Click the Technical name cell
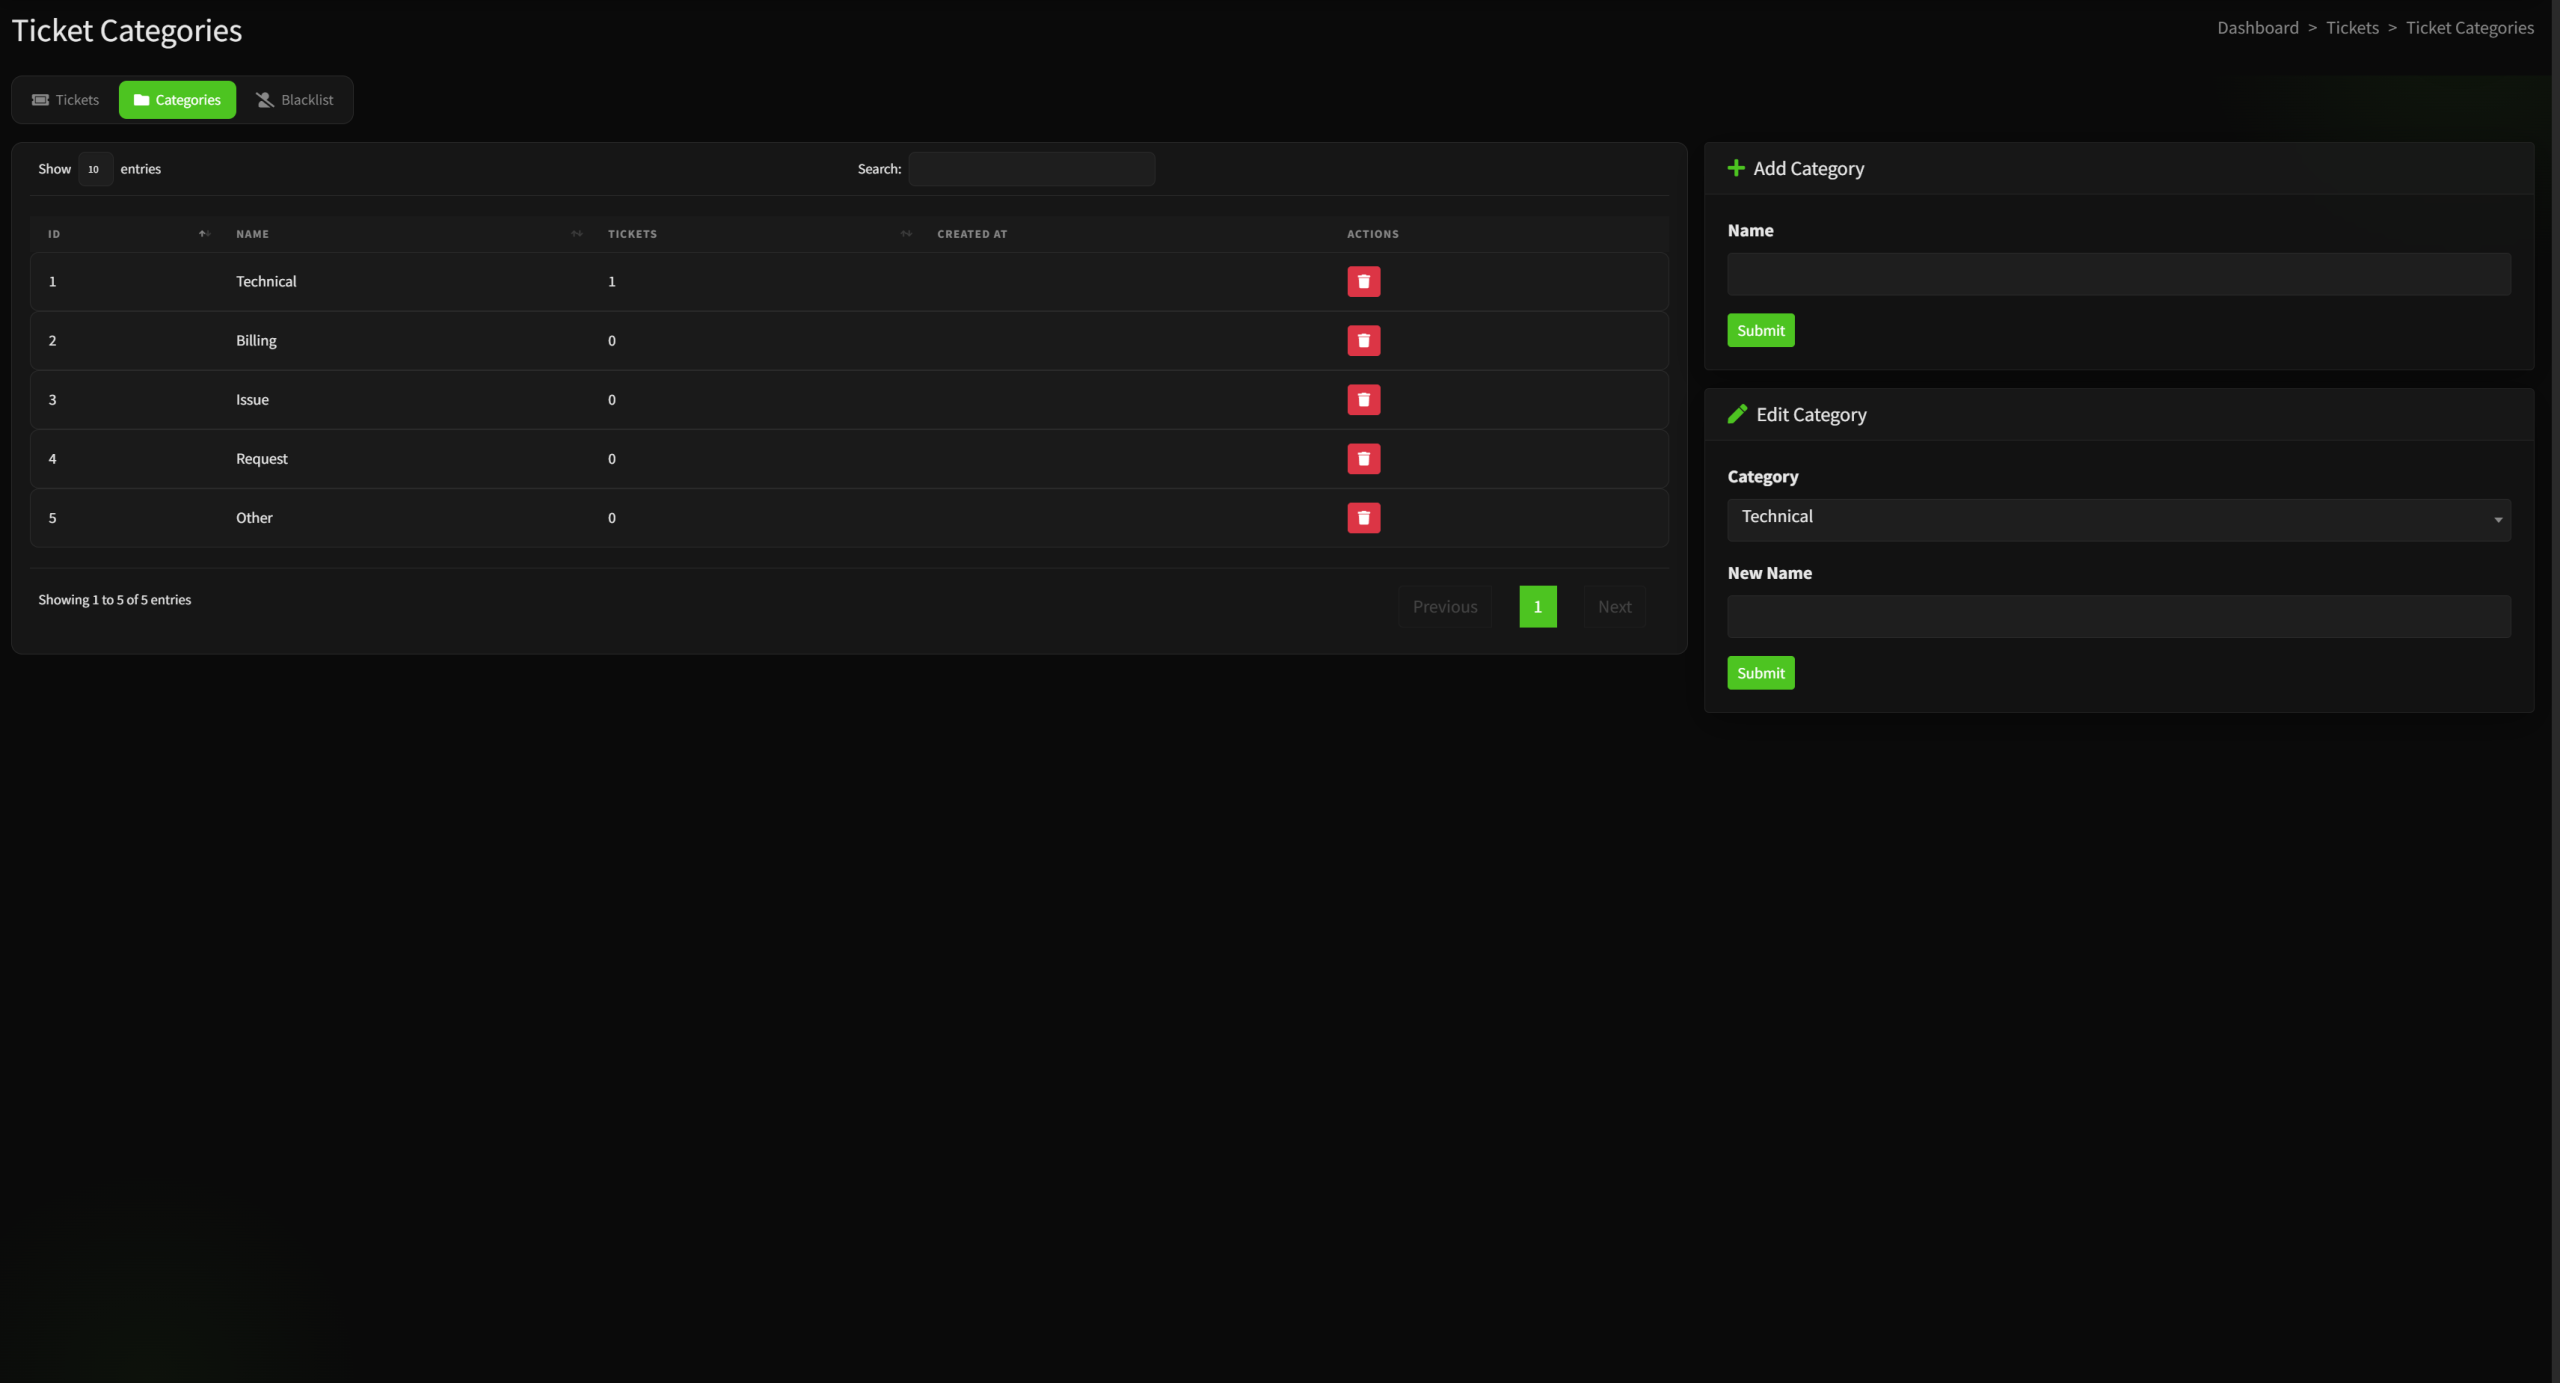Viewport: 2560px width, 1383px height. (266, 281)
